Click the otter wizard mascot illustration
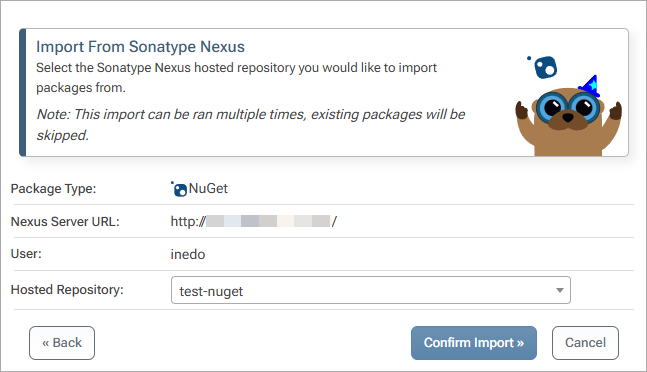The width and height of the screenshot is (647, 372). (568, 116)
